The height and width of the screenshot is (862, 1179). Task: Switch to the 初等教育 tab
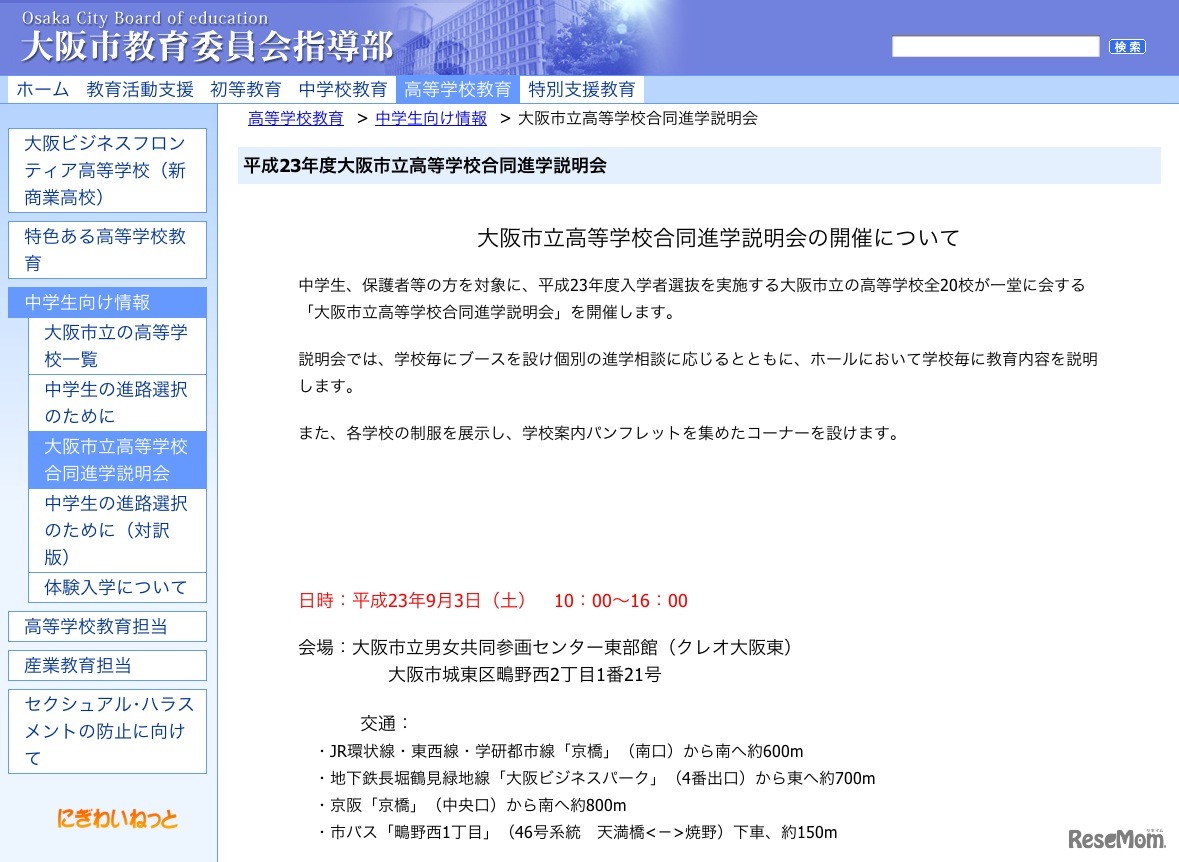coord(246,89)
